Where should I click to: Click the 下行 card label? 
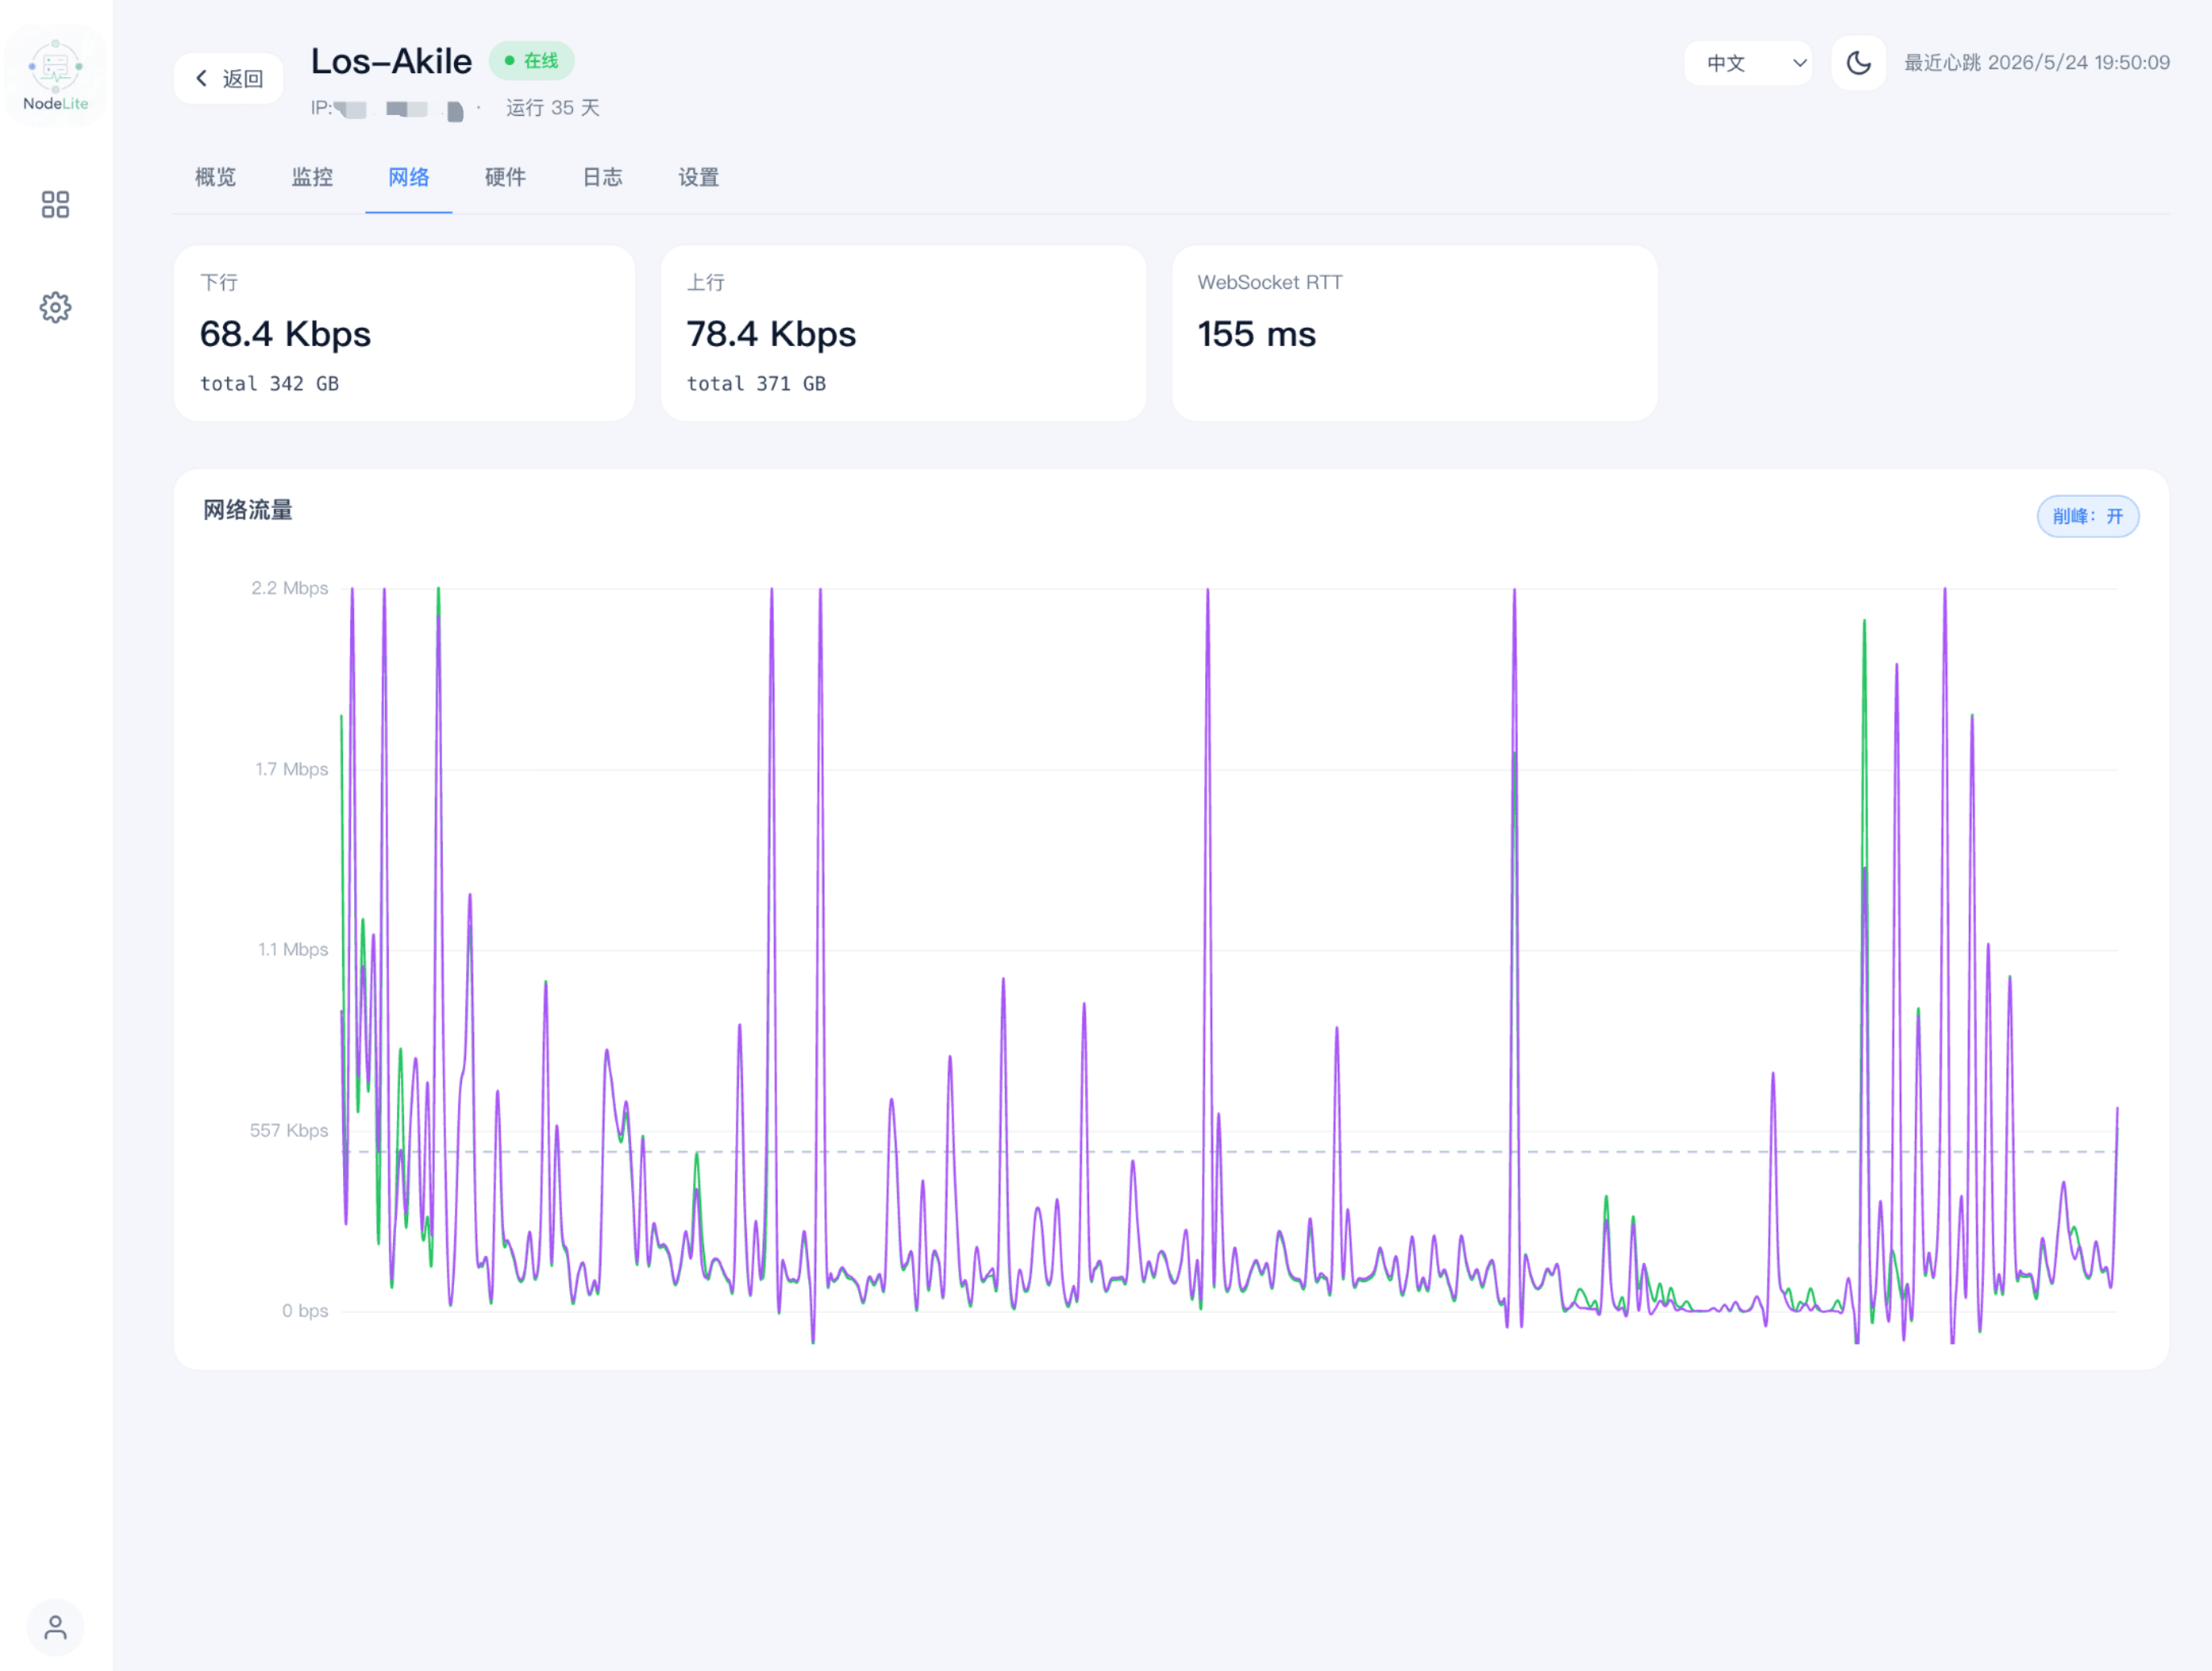point(219,283)
